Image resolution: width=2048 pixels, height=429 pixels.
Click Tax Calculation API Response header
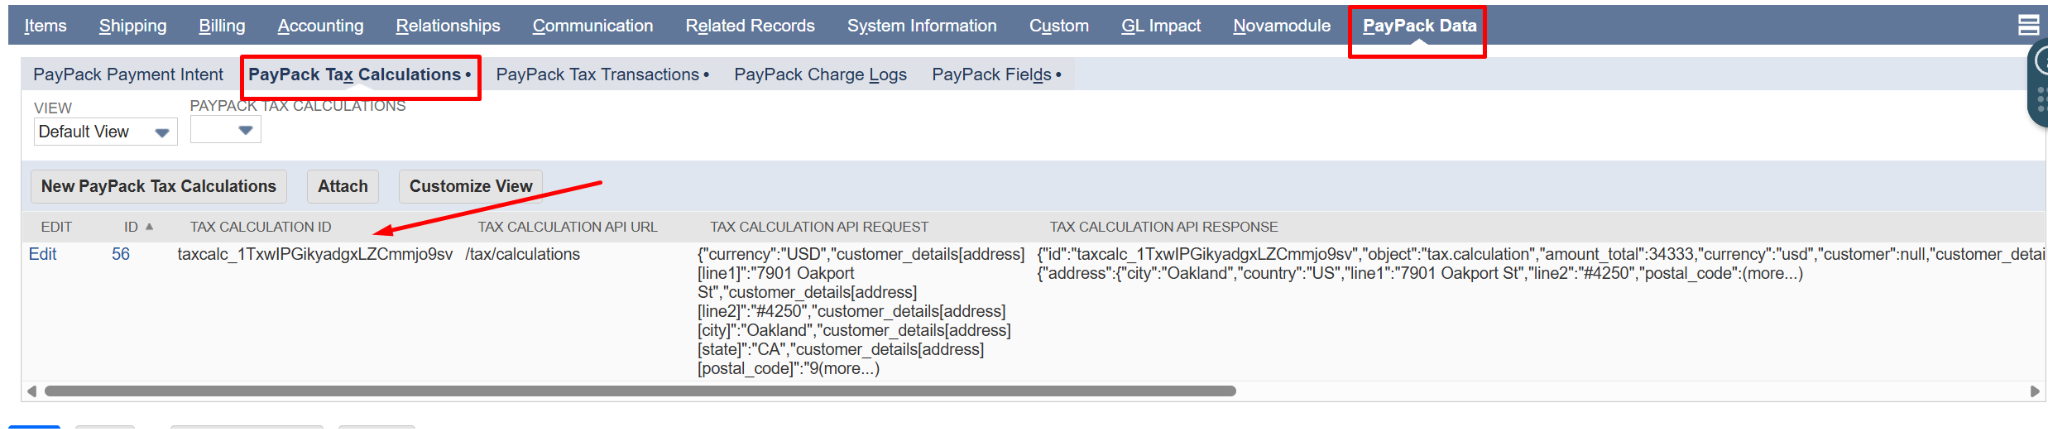tap(1164, 227)
